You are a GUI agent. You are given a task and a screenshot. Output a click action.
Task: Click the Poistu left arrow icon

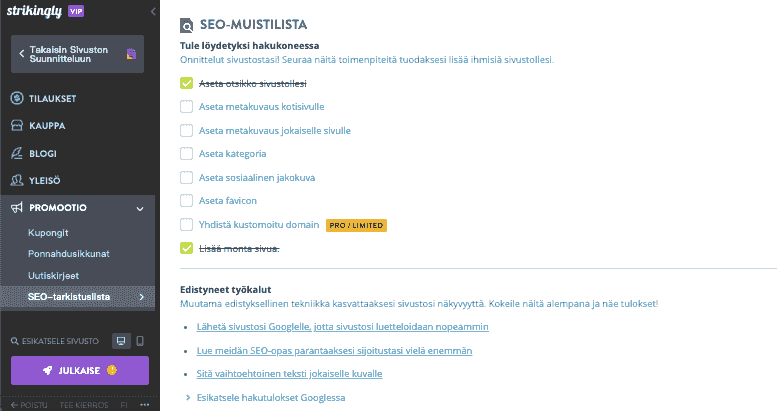pyautogui.click(x=14, y=405)
